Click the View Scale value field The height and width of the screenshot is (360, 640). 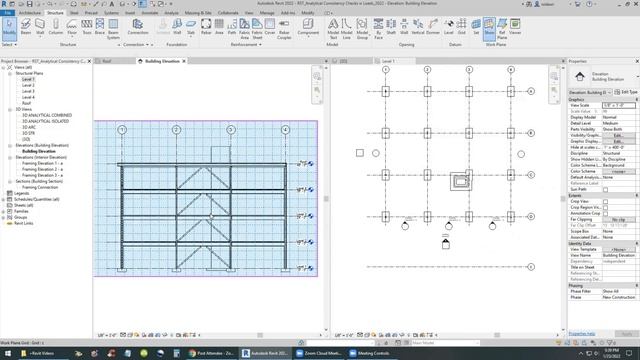[x=619, y=105]
